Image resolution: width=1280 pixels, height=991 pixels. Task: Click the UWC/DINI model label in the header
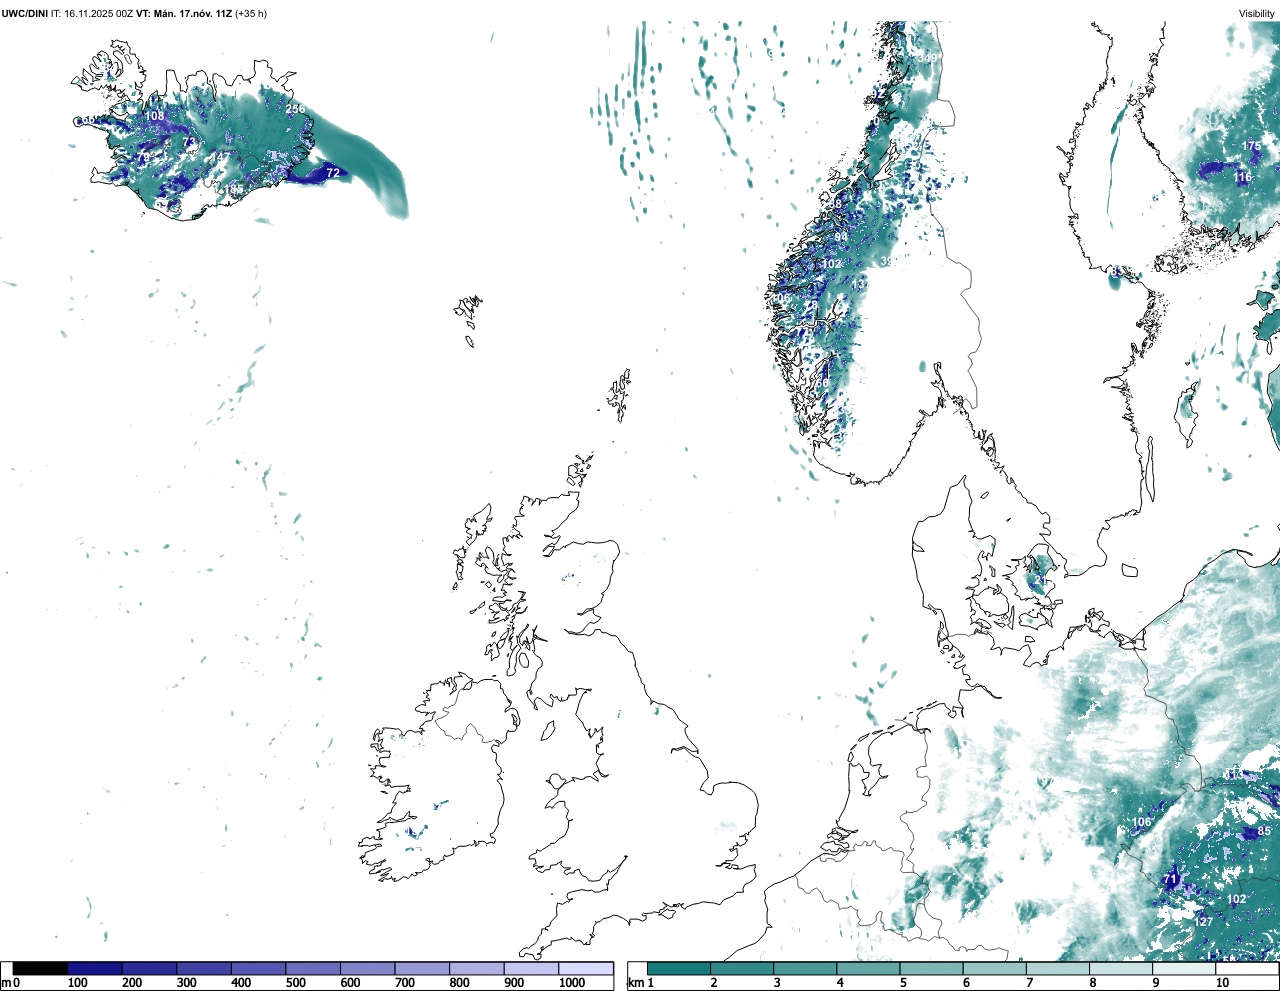coord(25,13)
